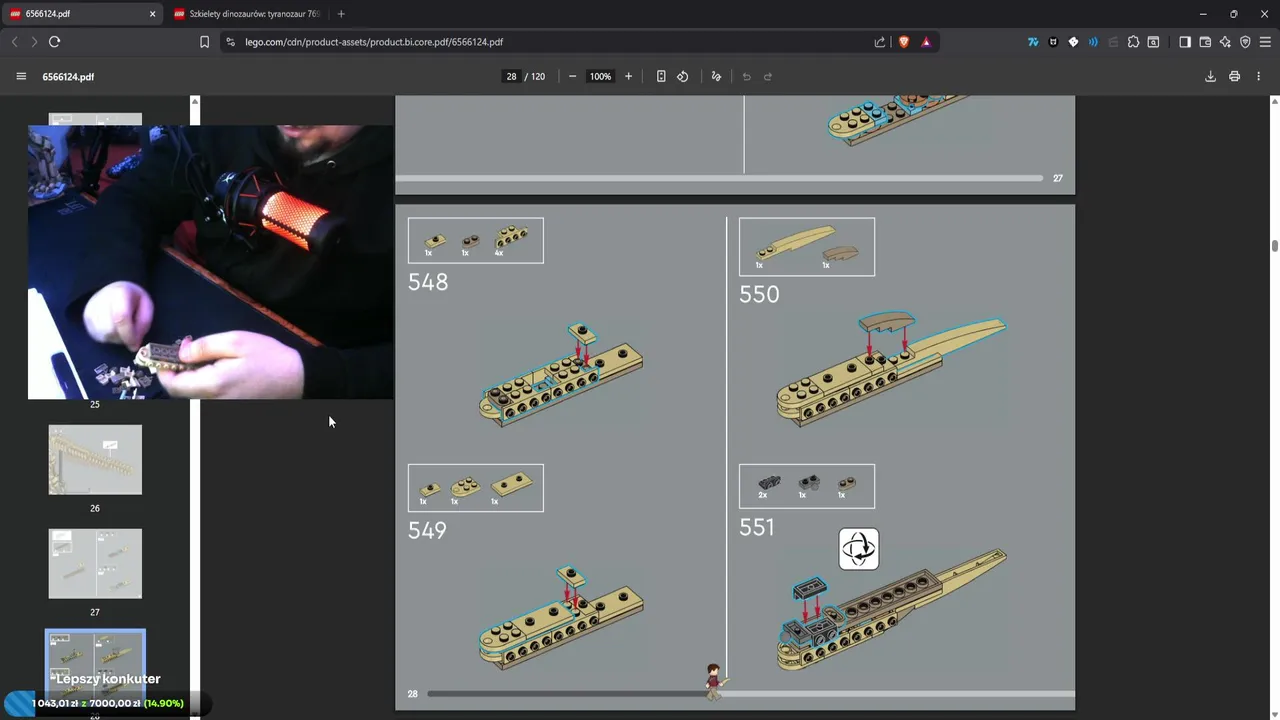Open site information icon in address bar
1280x720 pixels.
click(x=231, y=42)
